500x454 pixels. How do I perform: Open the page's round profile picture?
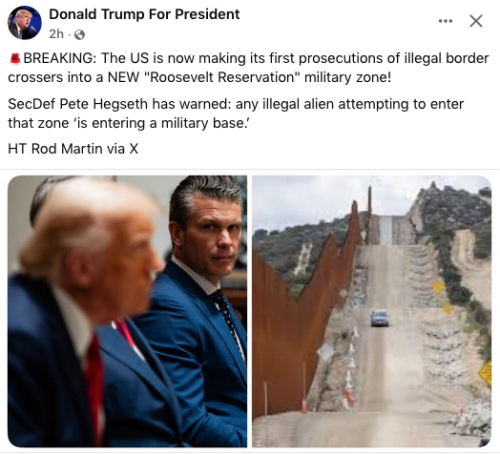click(25, 23)
